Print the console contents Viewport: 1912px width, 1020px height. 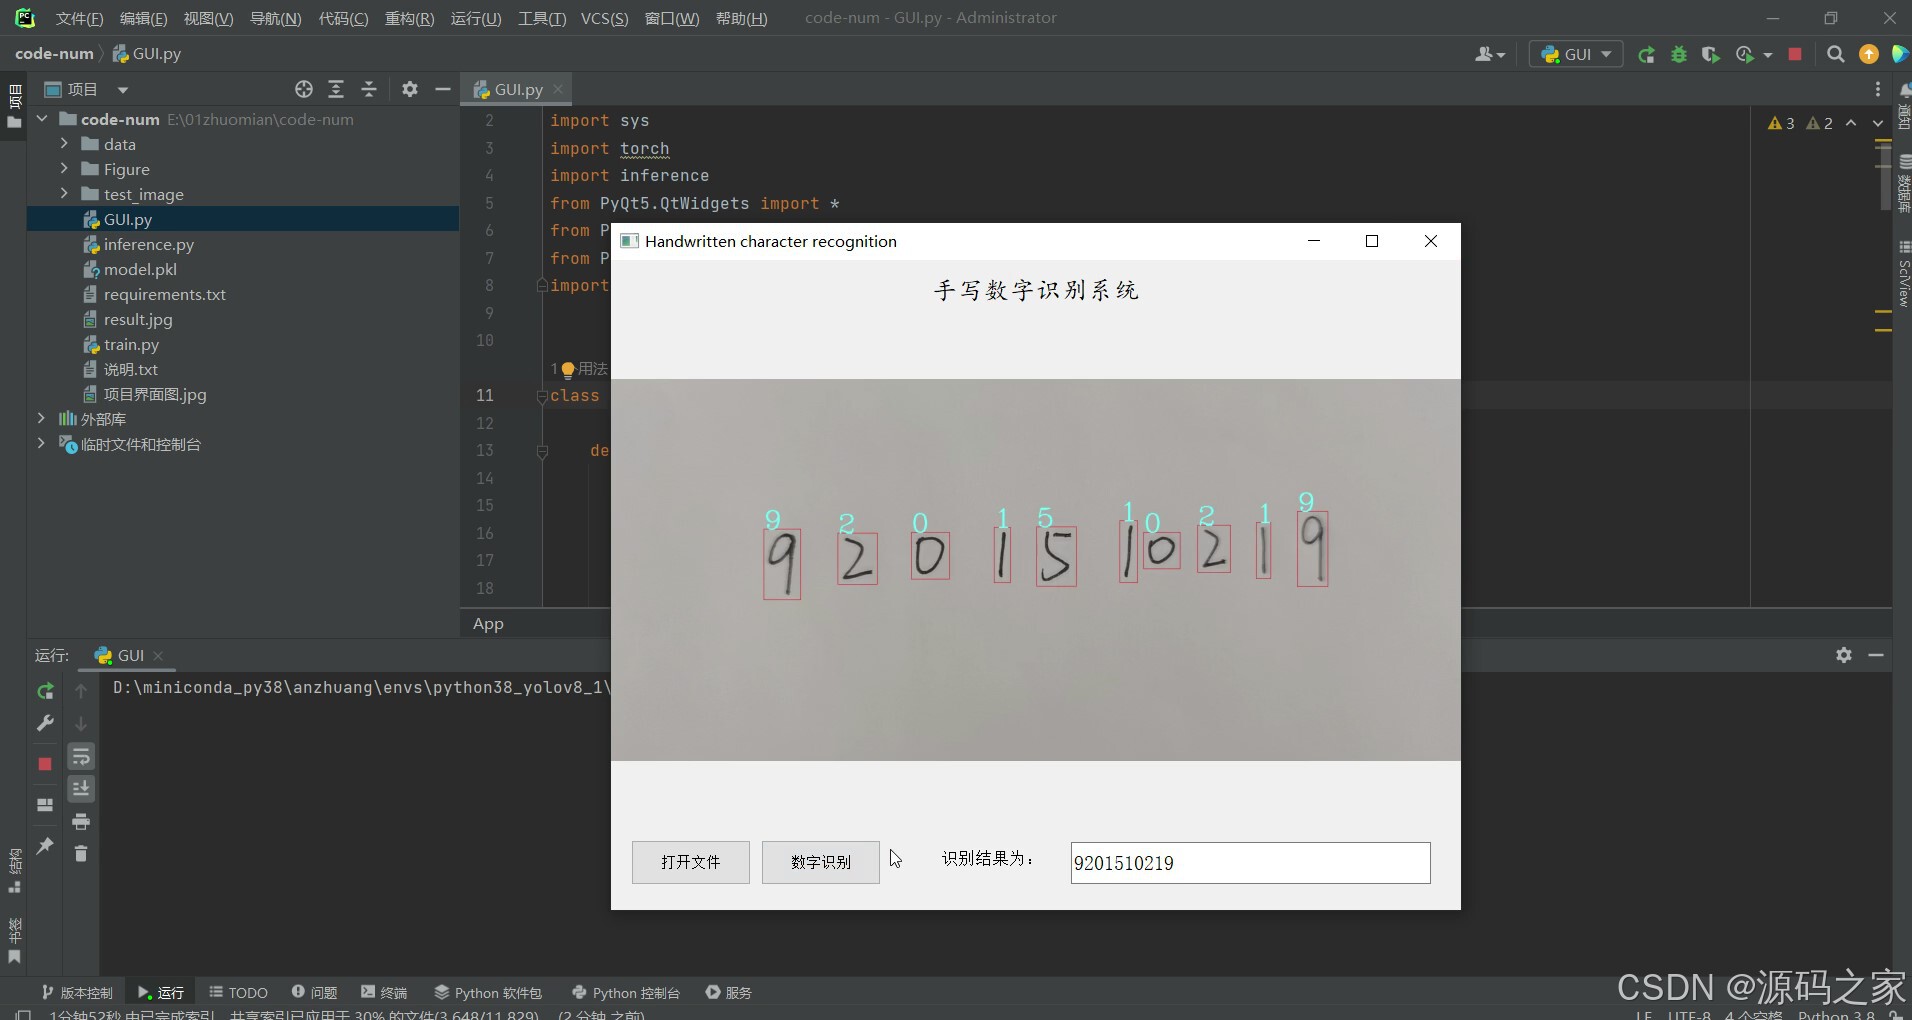tap(81, 821)
